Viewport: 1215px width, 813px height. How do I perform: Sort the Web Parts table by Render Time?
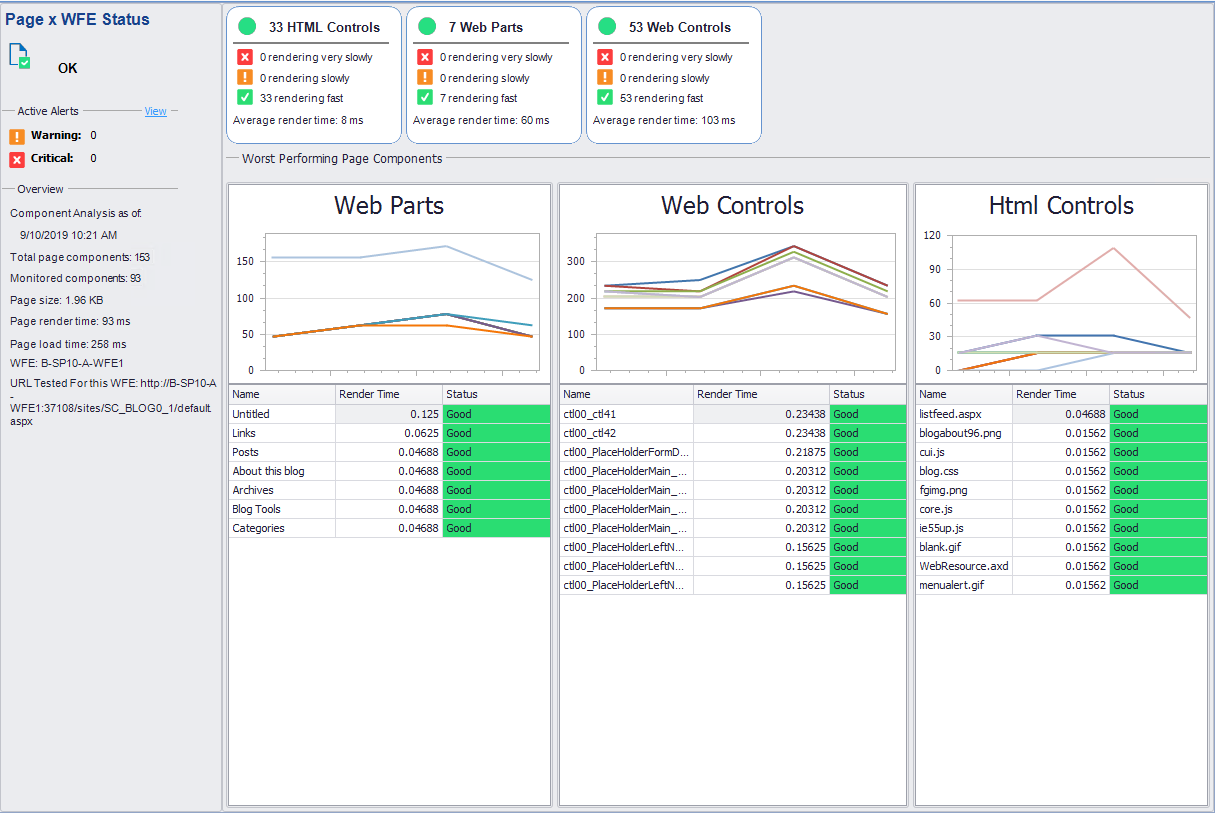tap(370, 393)
